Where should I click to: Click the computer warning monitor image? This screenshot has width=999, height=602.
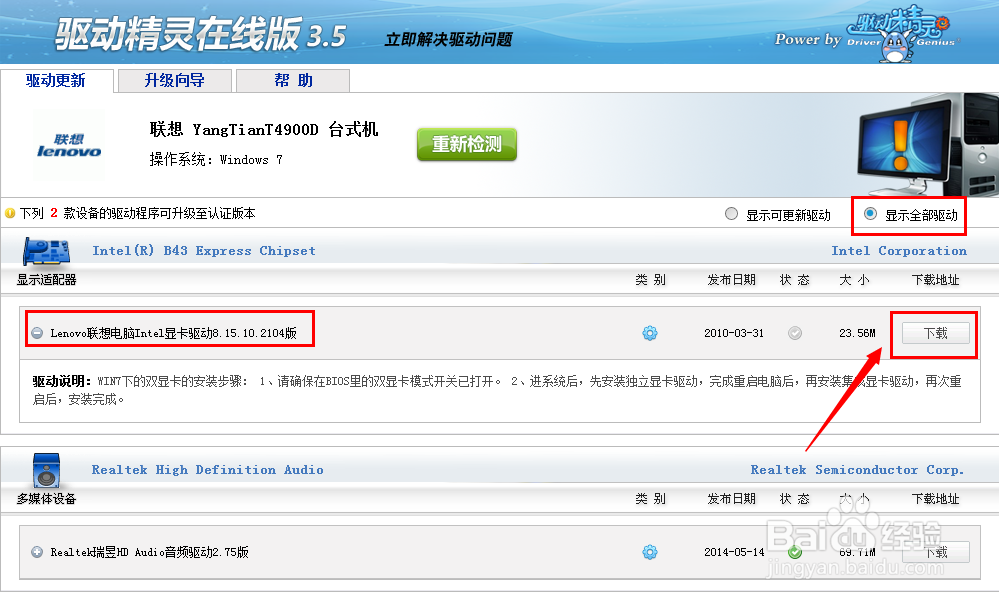927,145
